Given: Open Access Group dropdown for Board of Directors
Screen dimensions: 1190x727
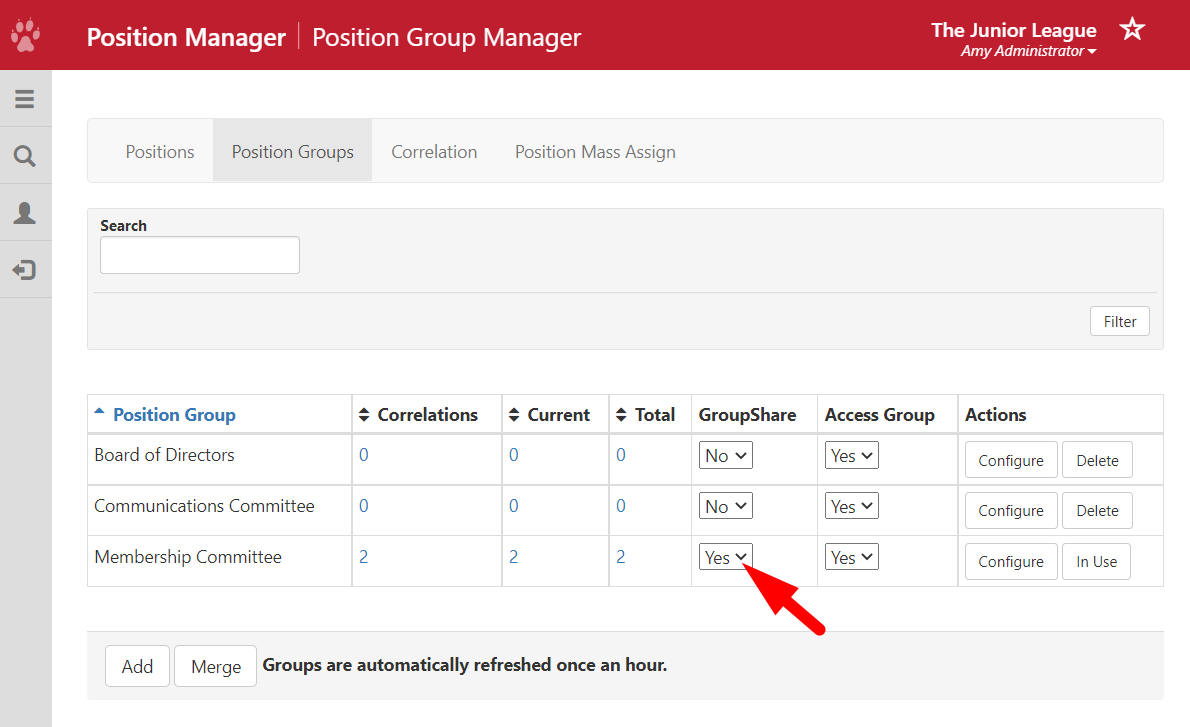Looking at the screenshot, I should click(852, 455).
